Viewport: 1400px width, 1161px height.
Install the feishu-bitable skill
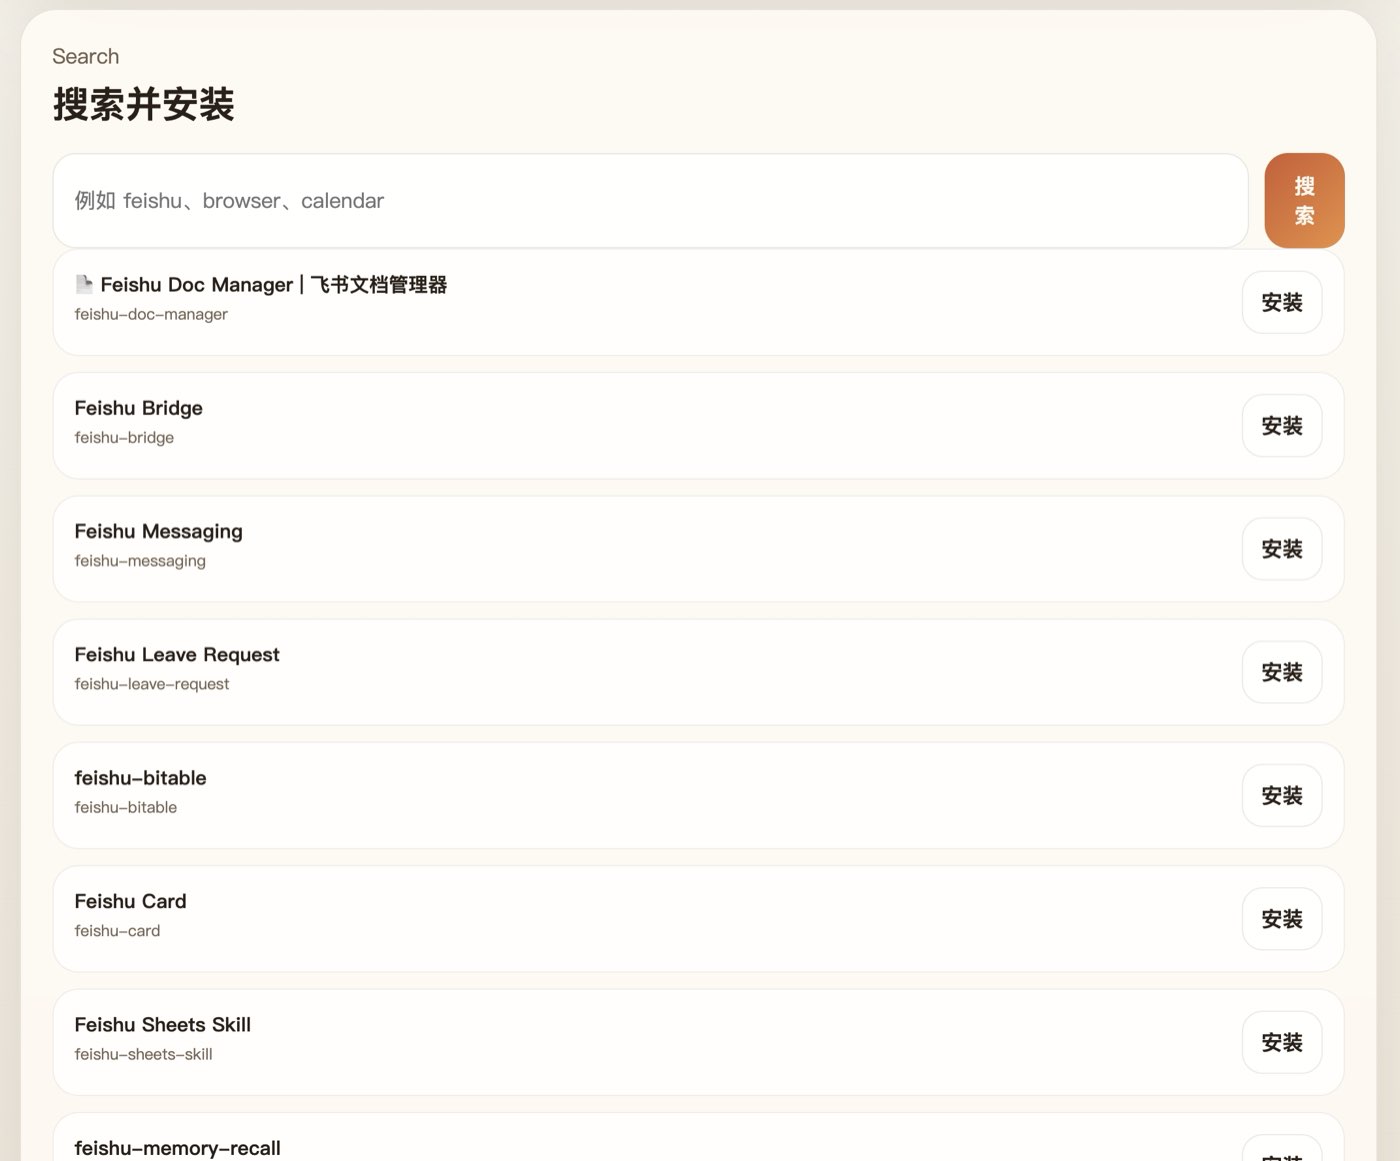(x=1282, y=796)
